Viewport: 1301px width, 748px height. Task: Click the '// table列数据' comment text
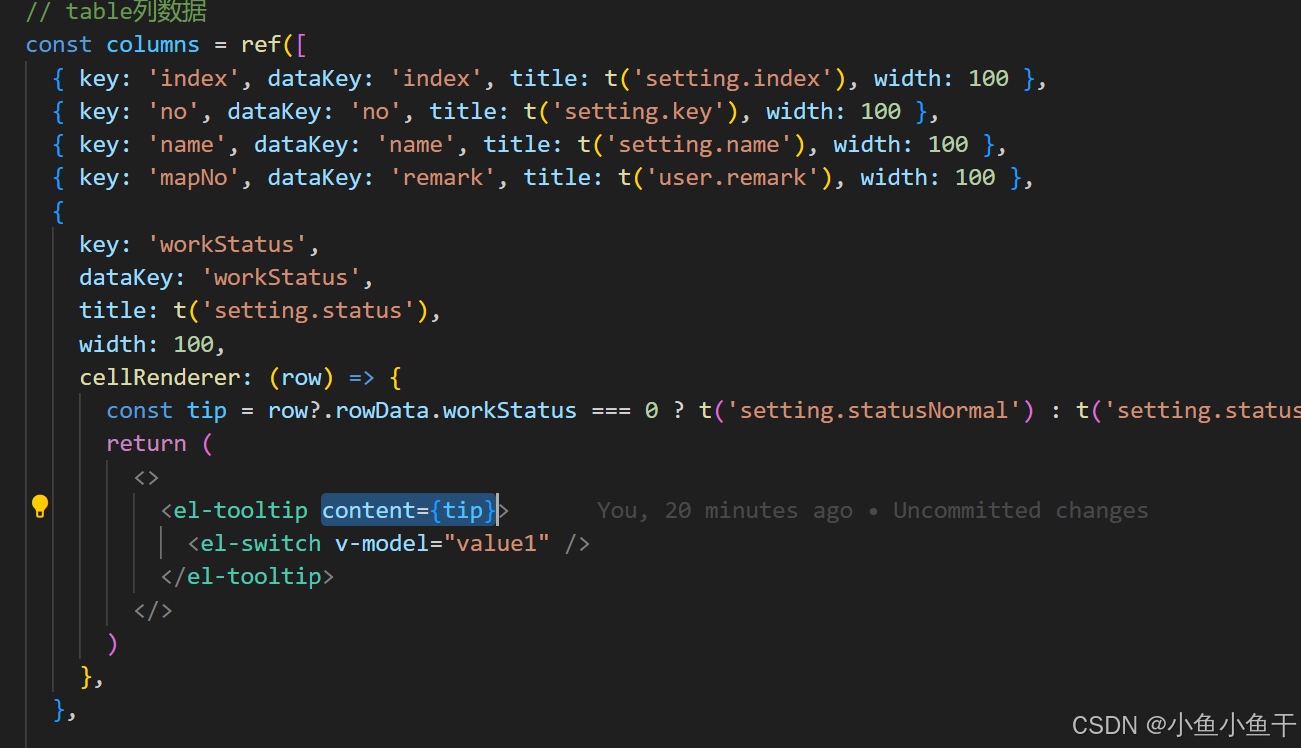click(116, 12)
